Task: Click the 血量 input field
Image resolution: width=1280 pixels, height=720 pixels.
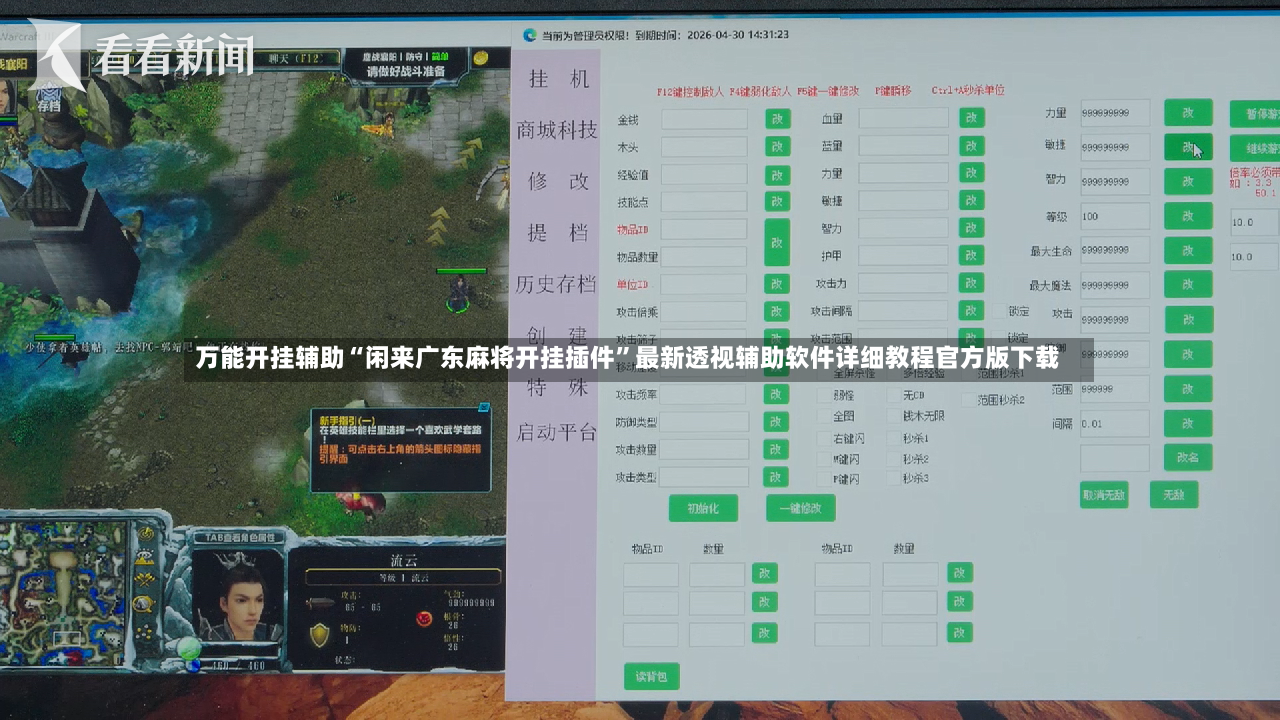Action: coord(903,118)
